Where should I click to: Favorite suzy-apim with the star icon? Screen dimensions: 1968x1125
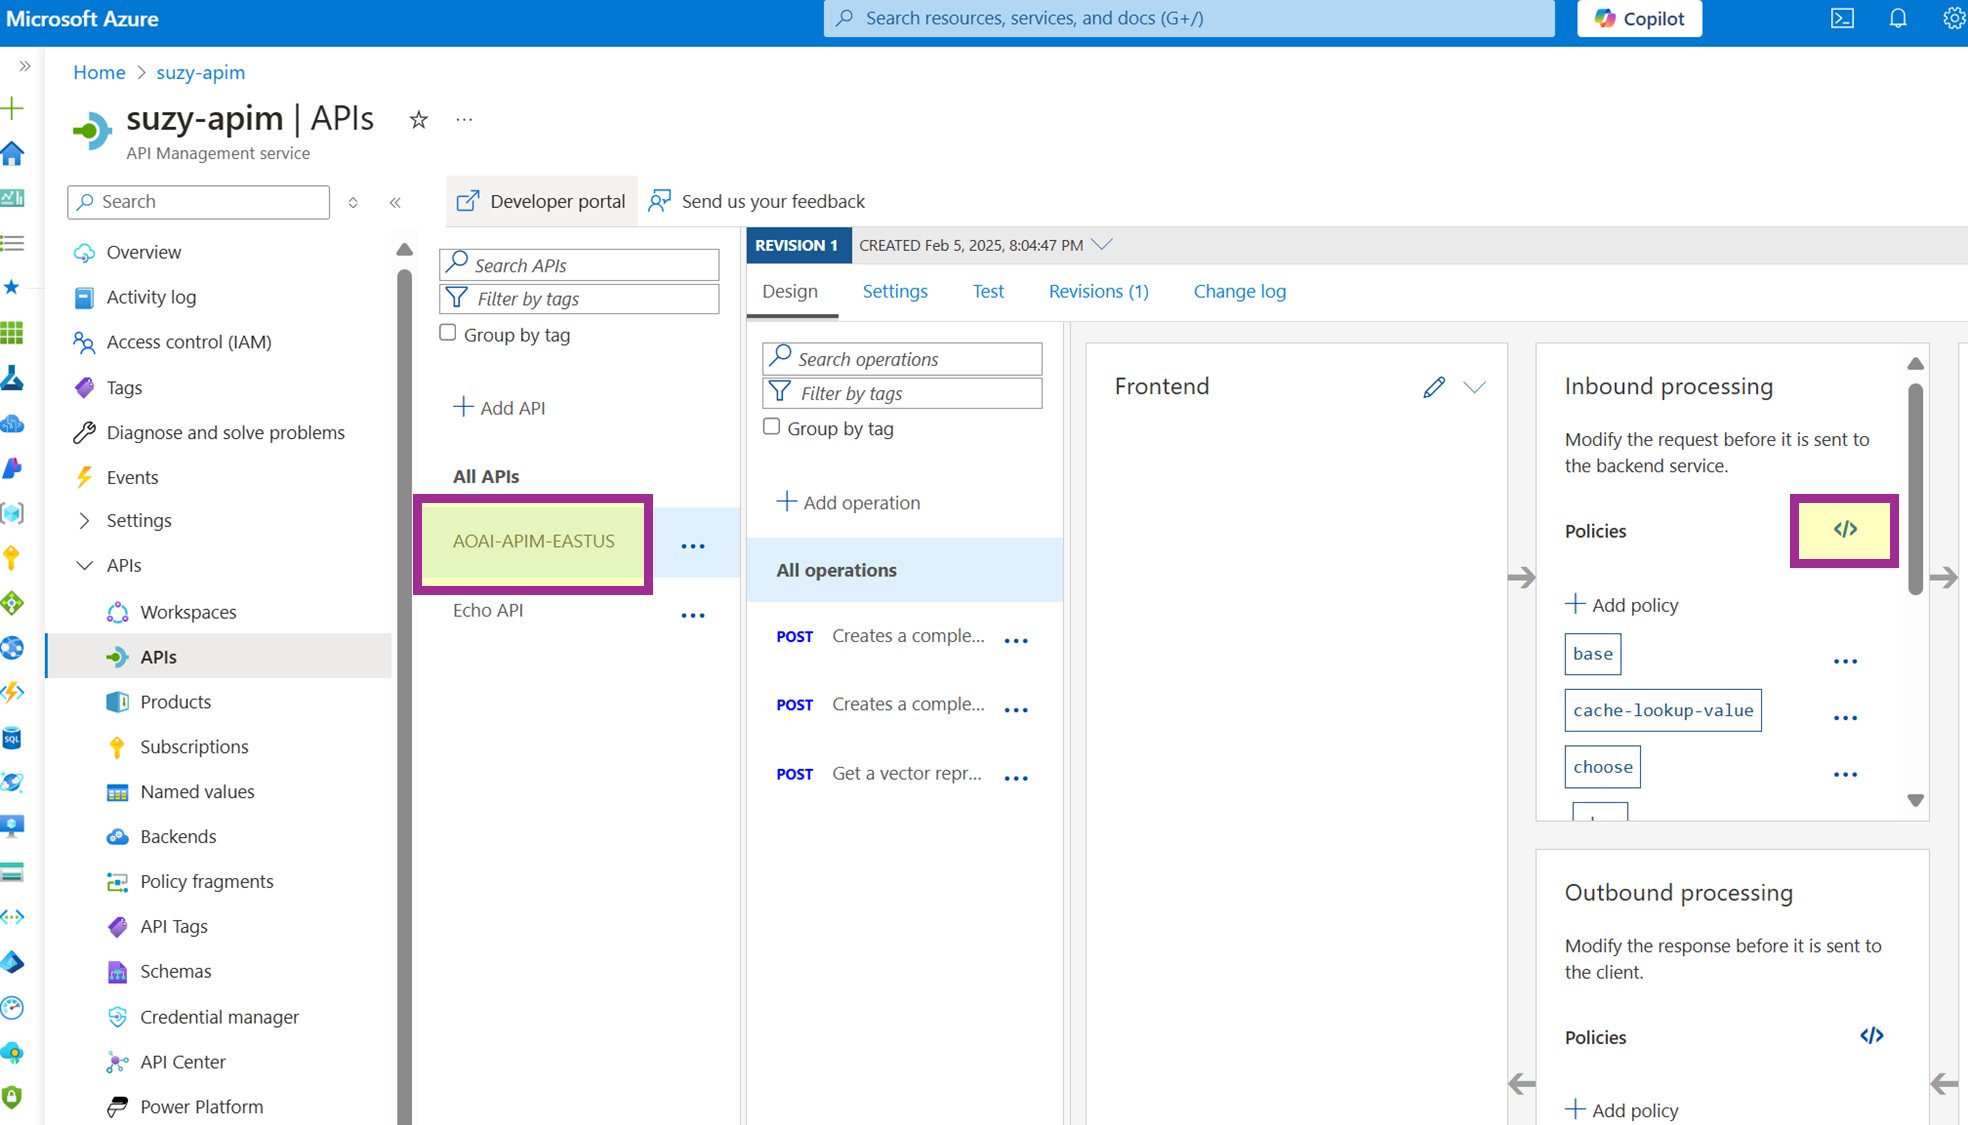click(418, 120)
